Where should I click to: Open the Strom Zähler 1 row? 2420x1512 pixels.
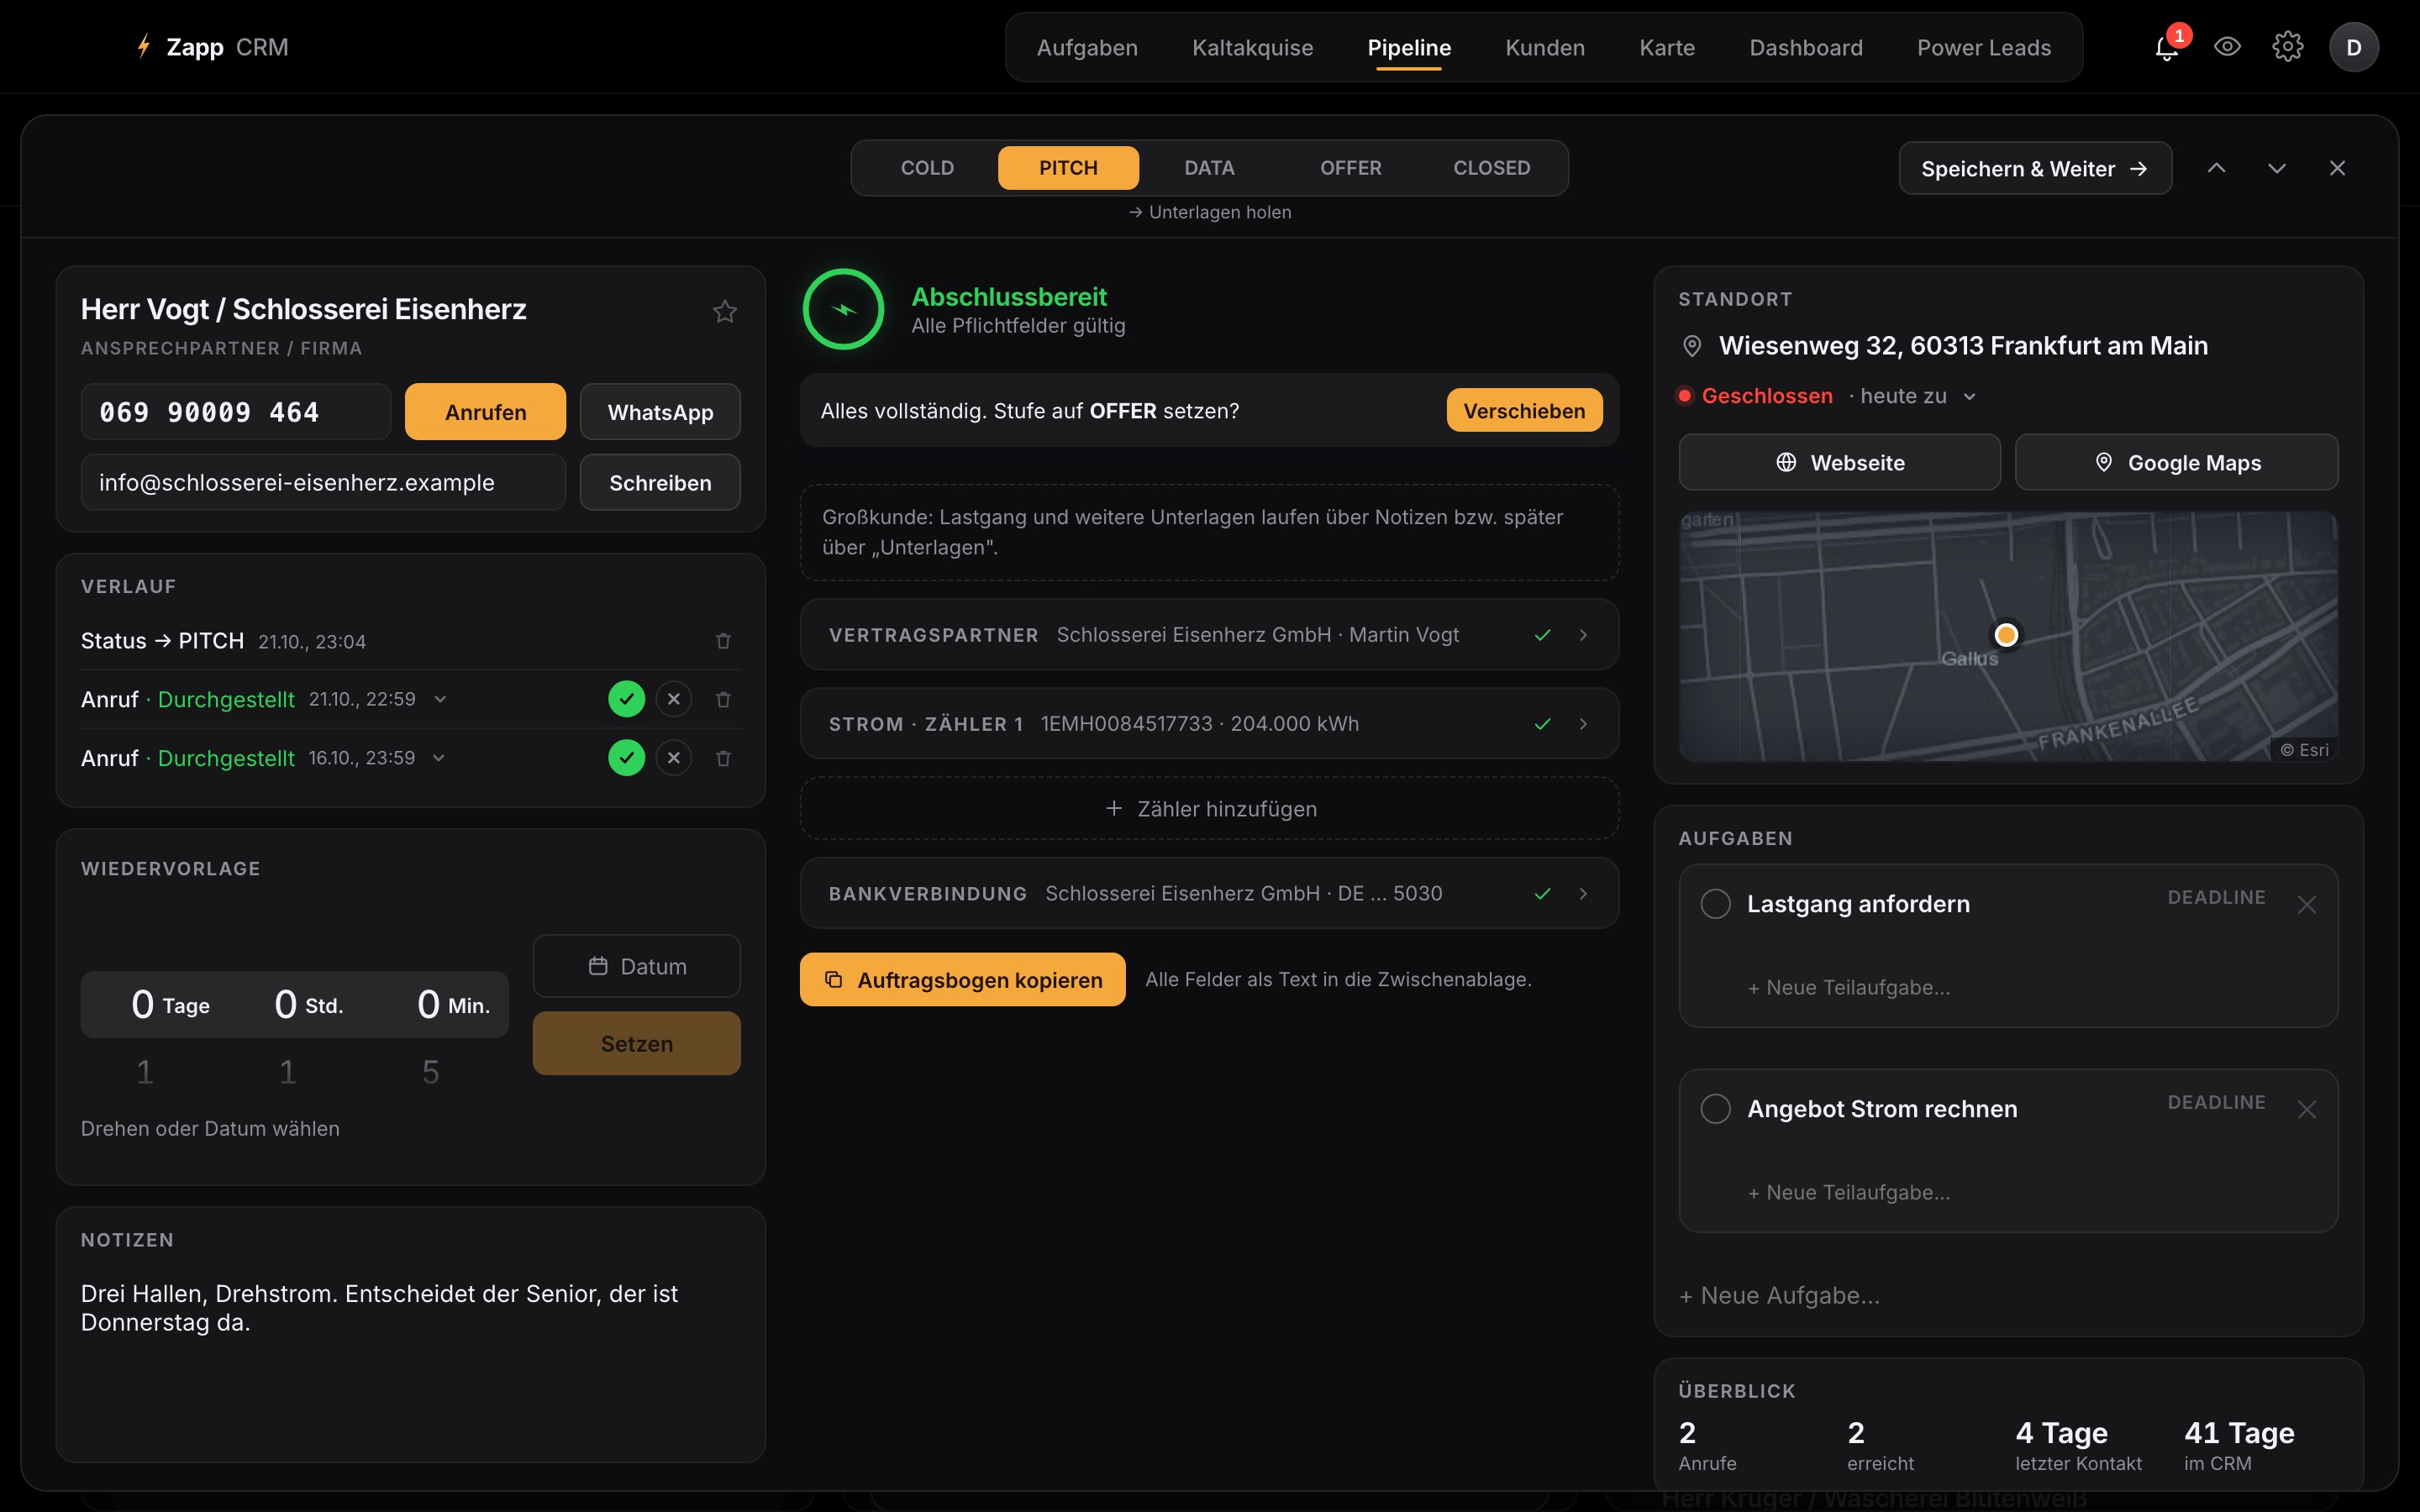(x=1209, y=724)
